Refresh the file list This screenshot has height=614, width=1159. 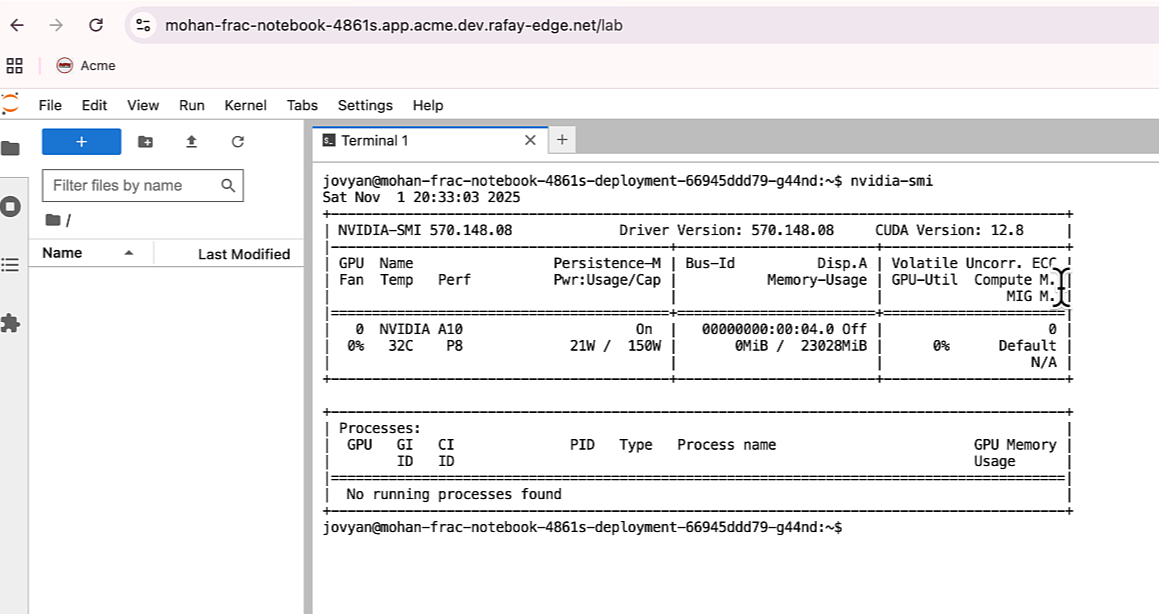point(236,142)
